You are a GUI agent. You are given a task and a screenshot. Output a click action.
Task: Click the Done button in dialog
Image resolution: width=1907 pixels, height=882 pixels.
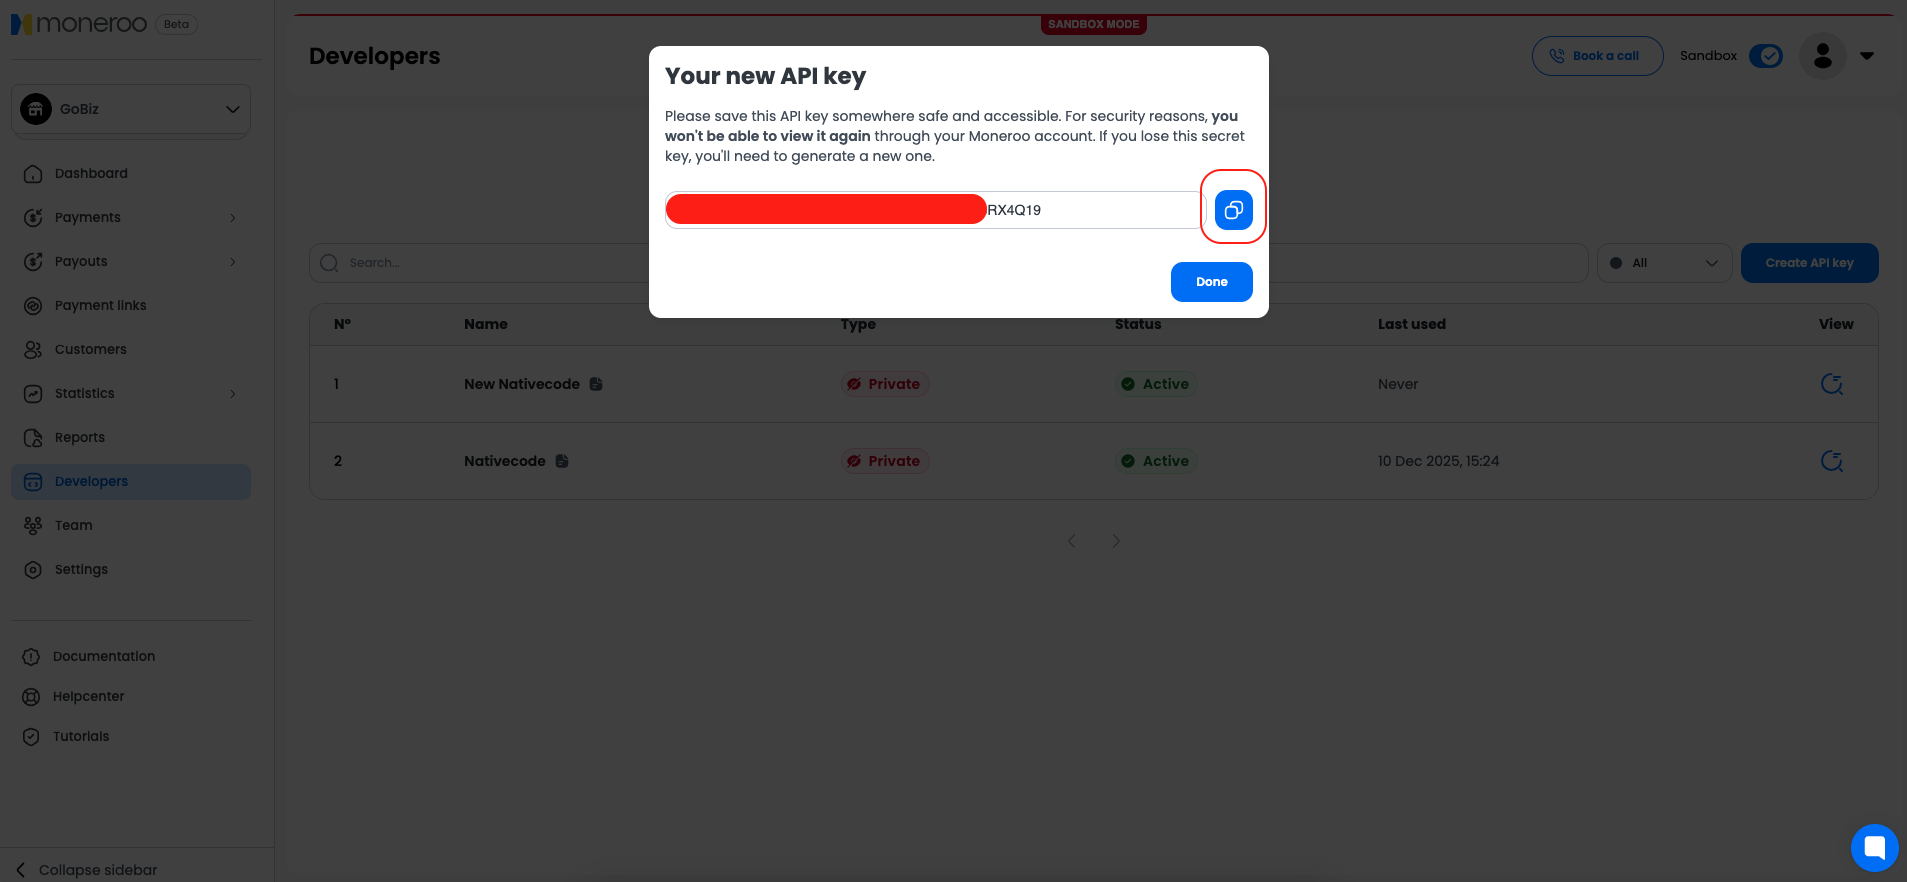1211,282
